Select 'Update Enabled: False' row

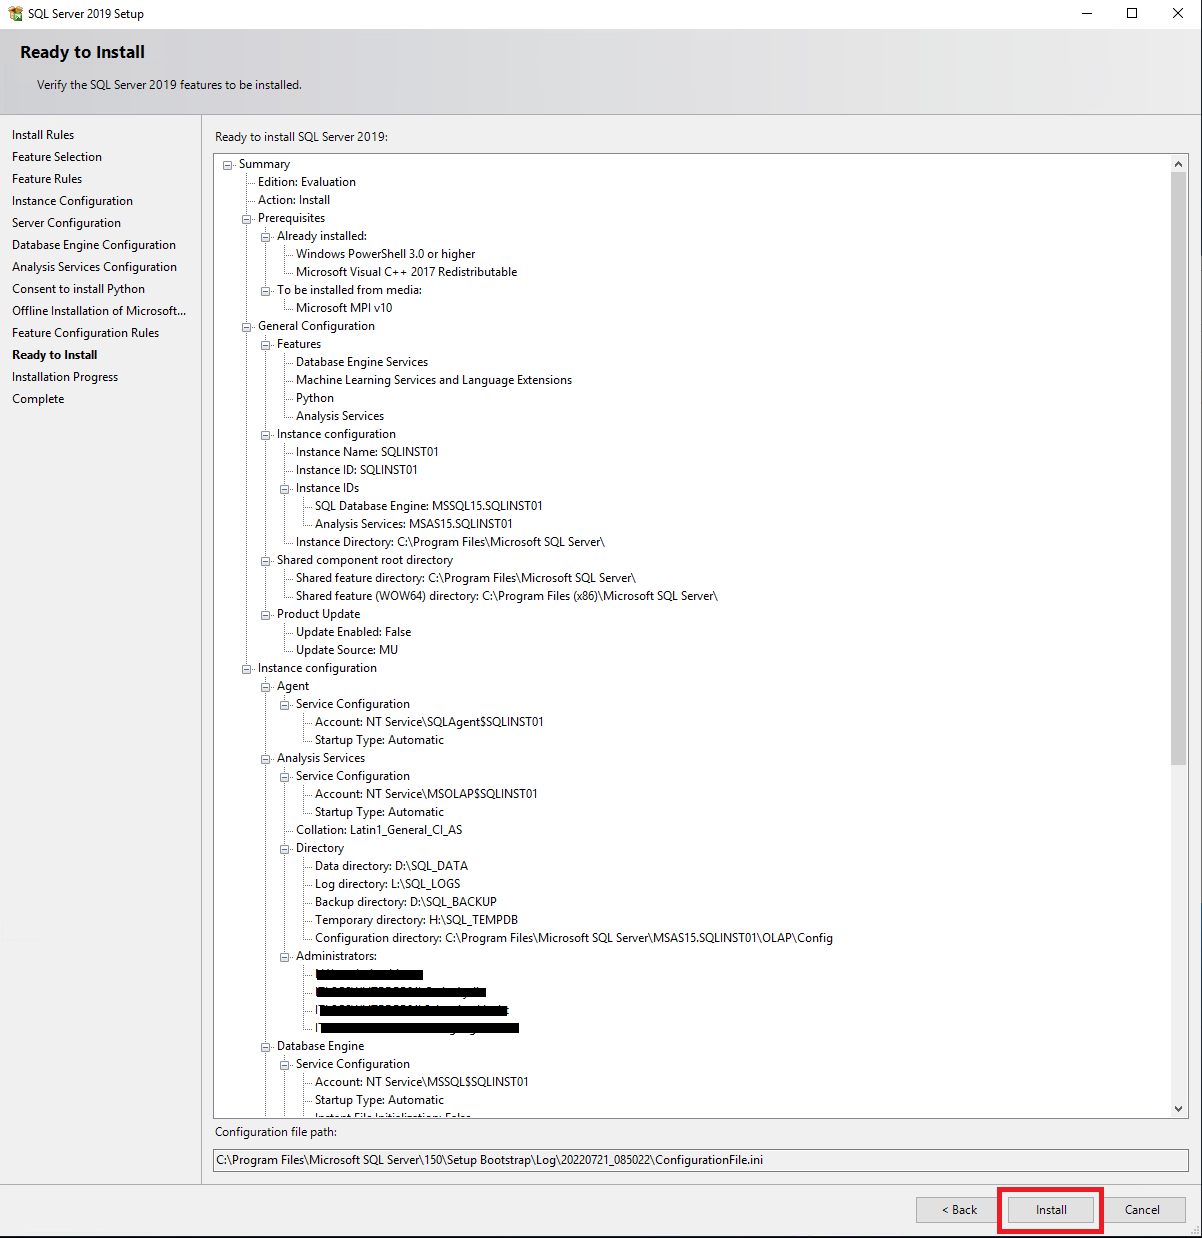click(353, 632)
